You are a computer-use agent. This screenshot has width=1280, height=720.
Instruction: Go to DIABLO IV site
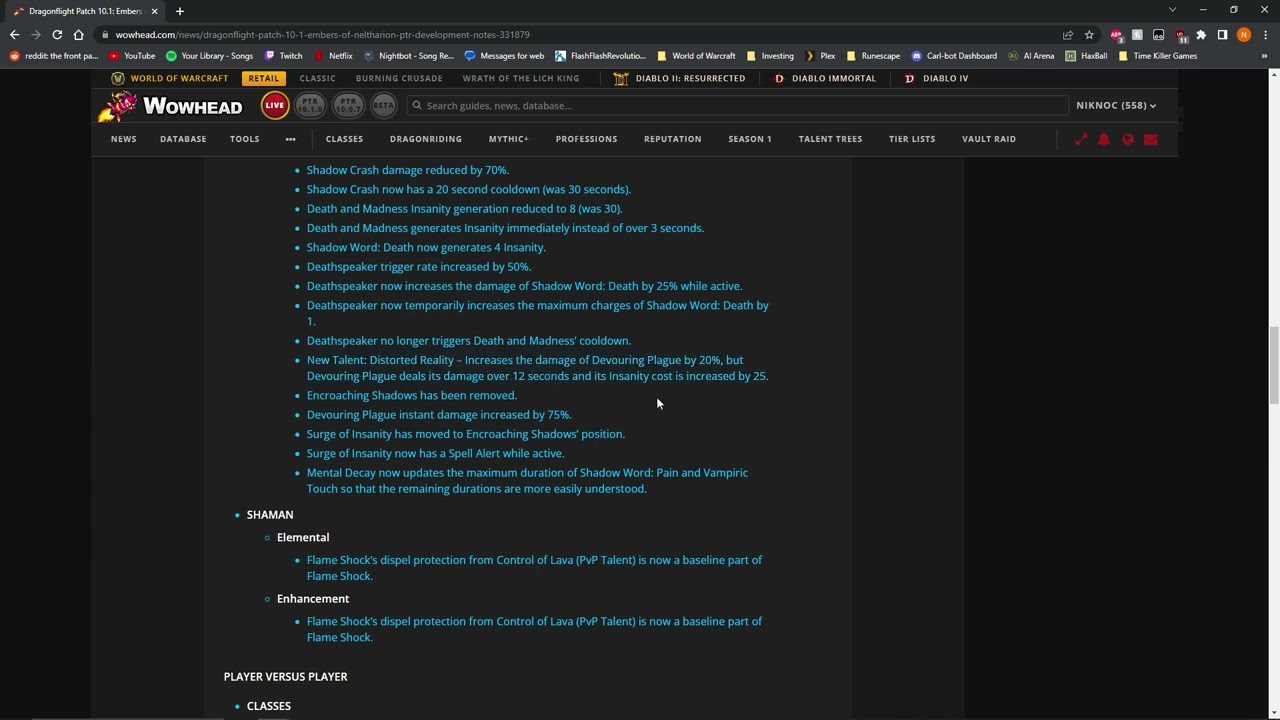936,78
